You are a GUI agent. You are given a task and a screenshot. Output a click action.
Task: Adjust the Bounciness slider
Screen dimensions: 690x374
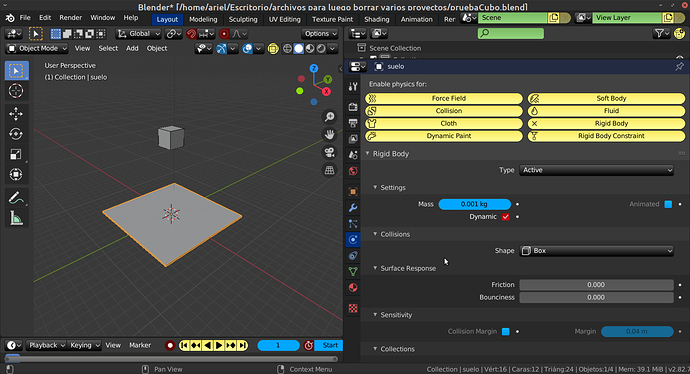[x=596, y=297]
